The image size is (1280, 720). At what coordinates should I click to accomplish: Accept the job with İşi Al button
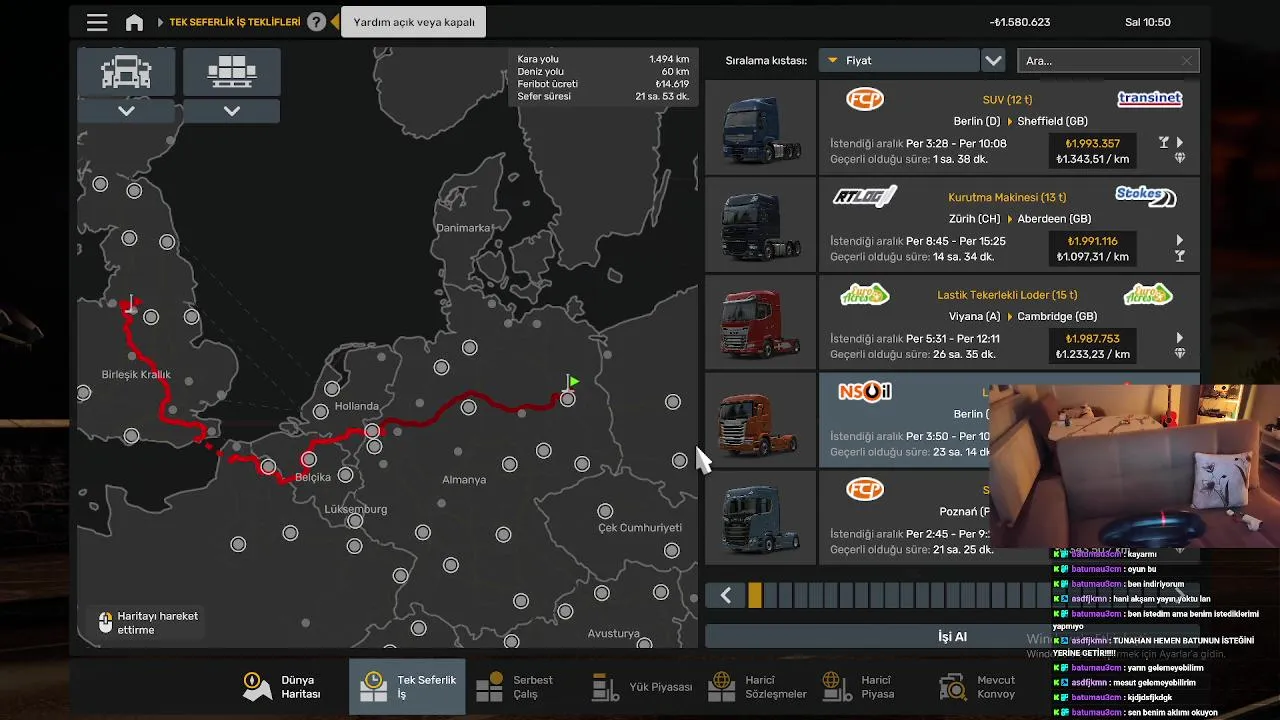[952, 636]
